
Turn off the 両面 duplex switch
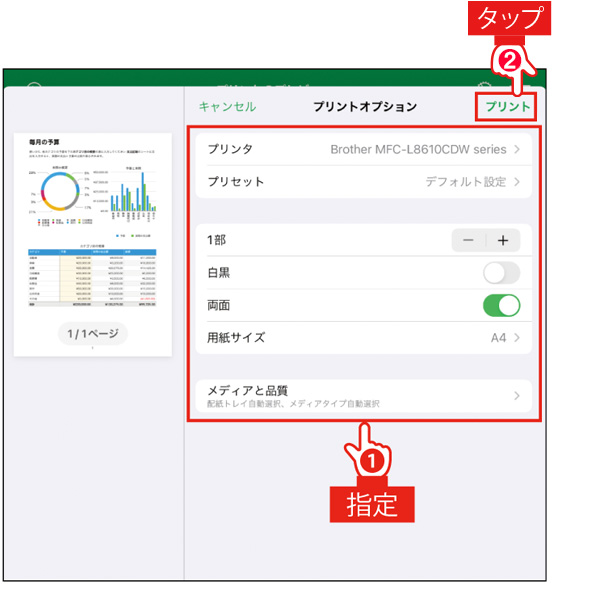501,305
